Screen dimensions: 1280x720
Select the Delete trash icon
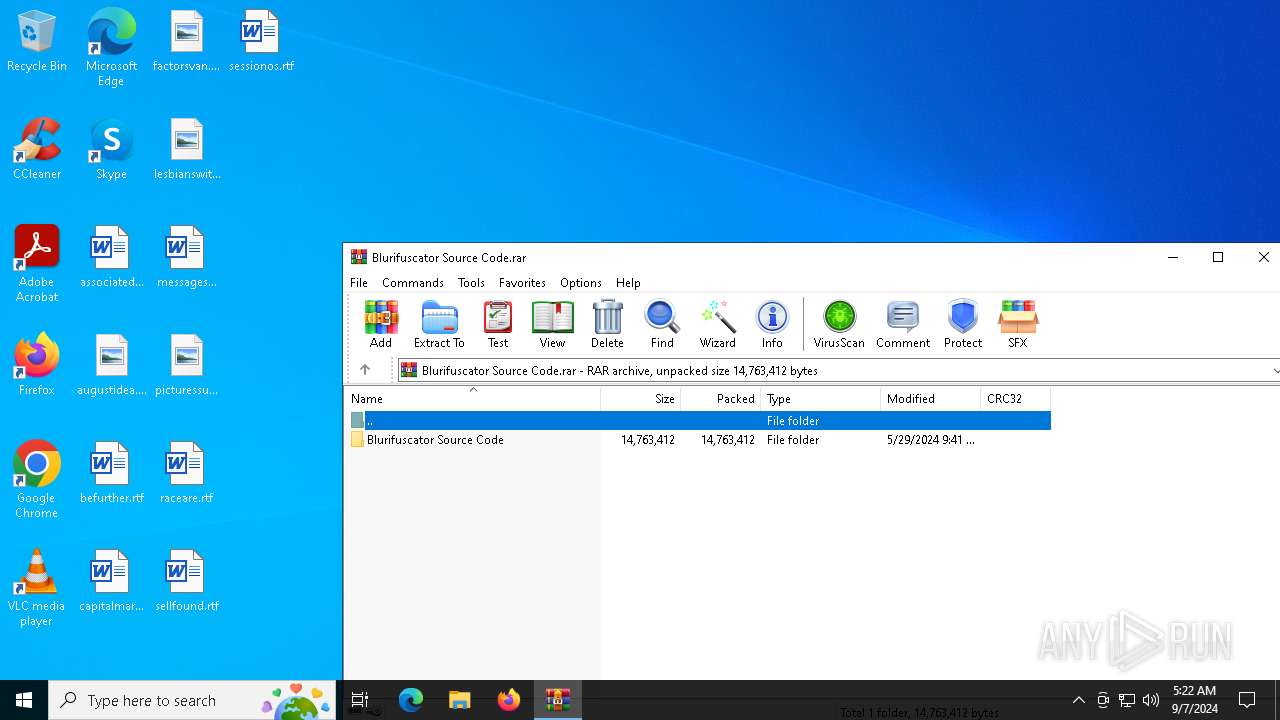coord(607,324)
